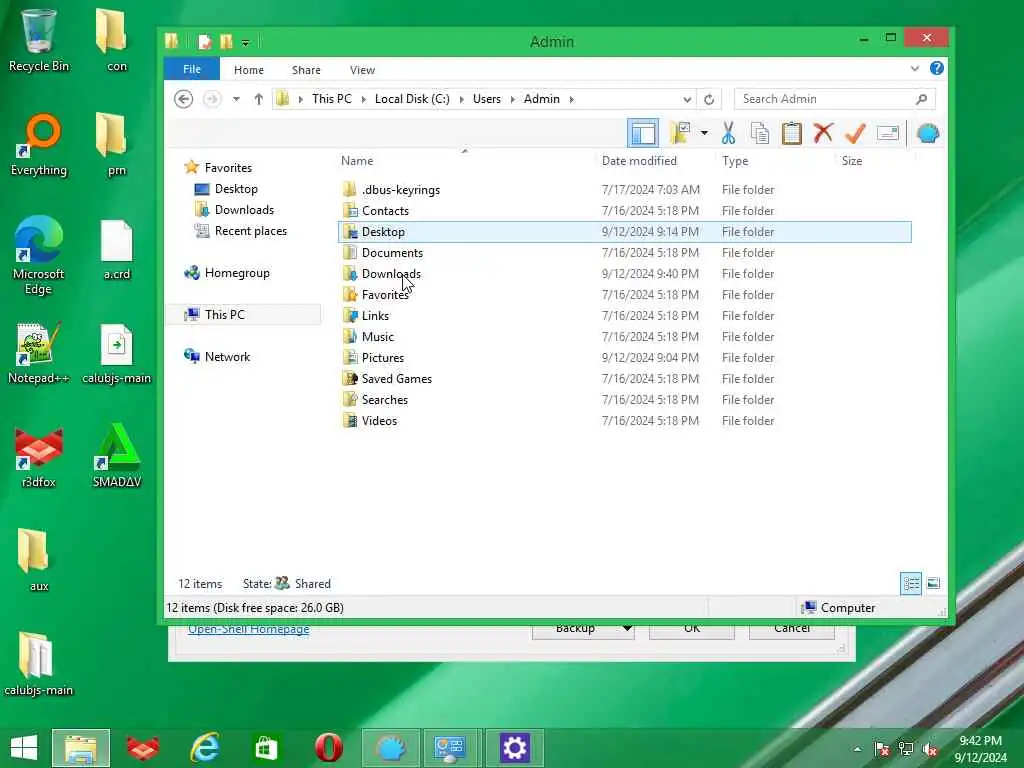This screenshot has width=1024, height=768.
Task: Open Explorer Help question mark icon
Action: [936, 68]
